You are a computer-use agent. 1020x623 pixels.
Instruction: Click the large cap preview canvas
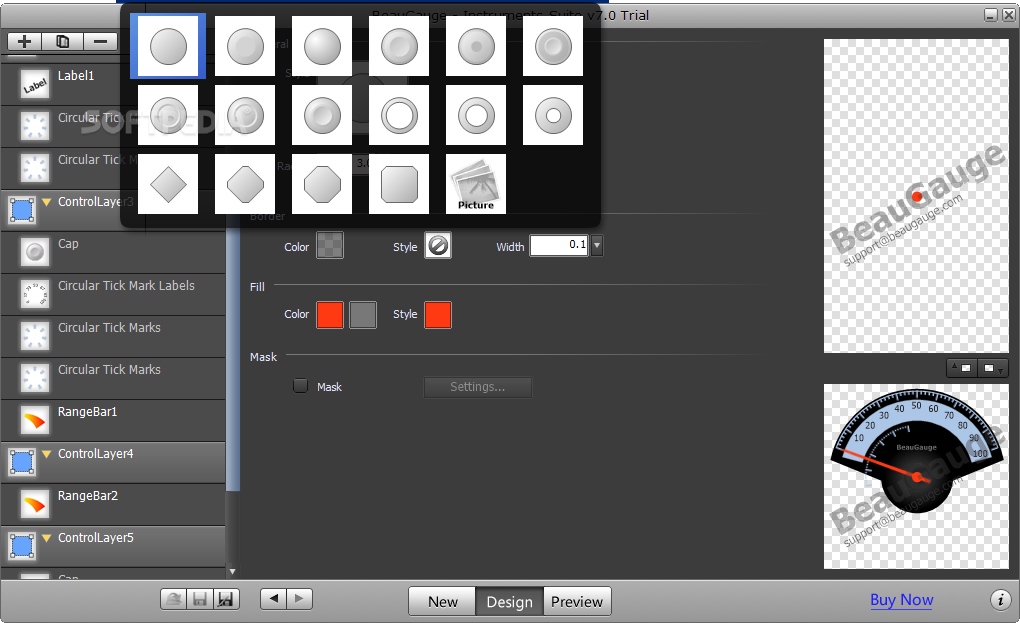pos(916,196)
